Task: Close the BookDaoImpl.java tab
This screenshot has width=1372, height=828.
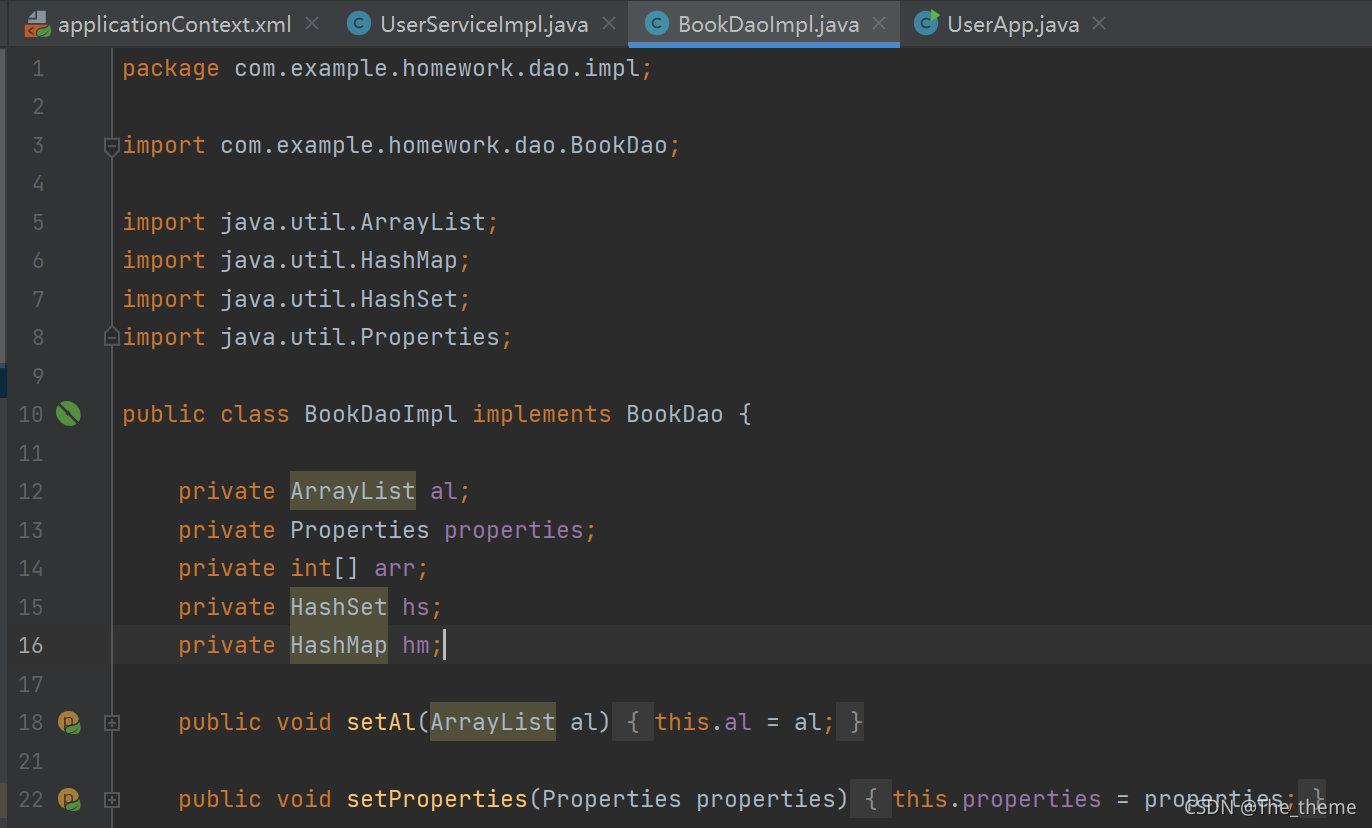Action: coord(879,23)
